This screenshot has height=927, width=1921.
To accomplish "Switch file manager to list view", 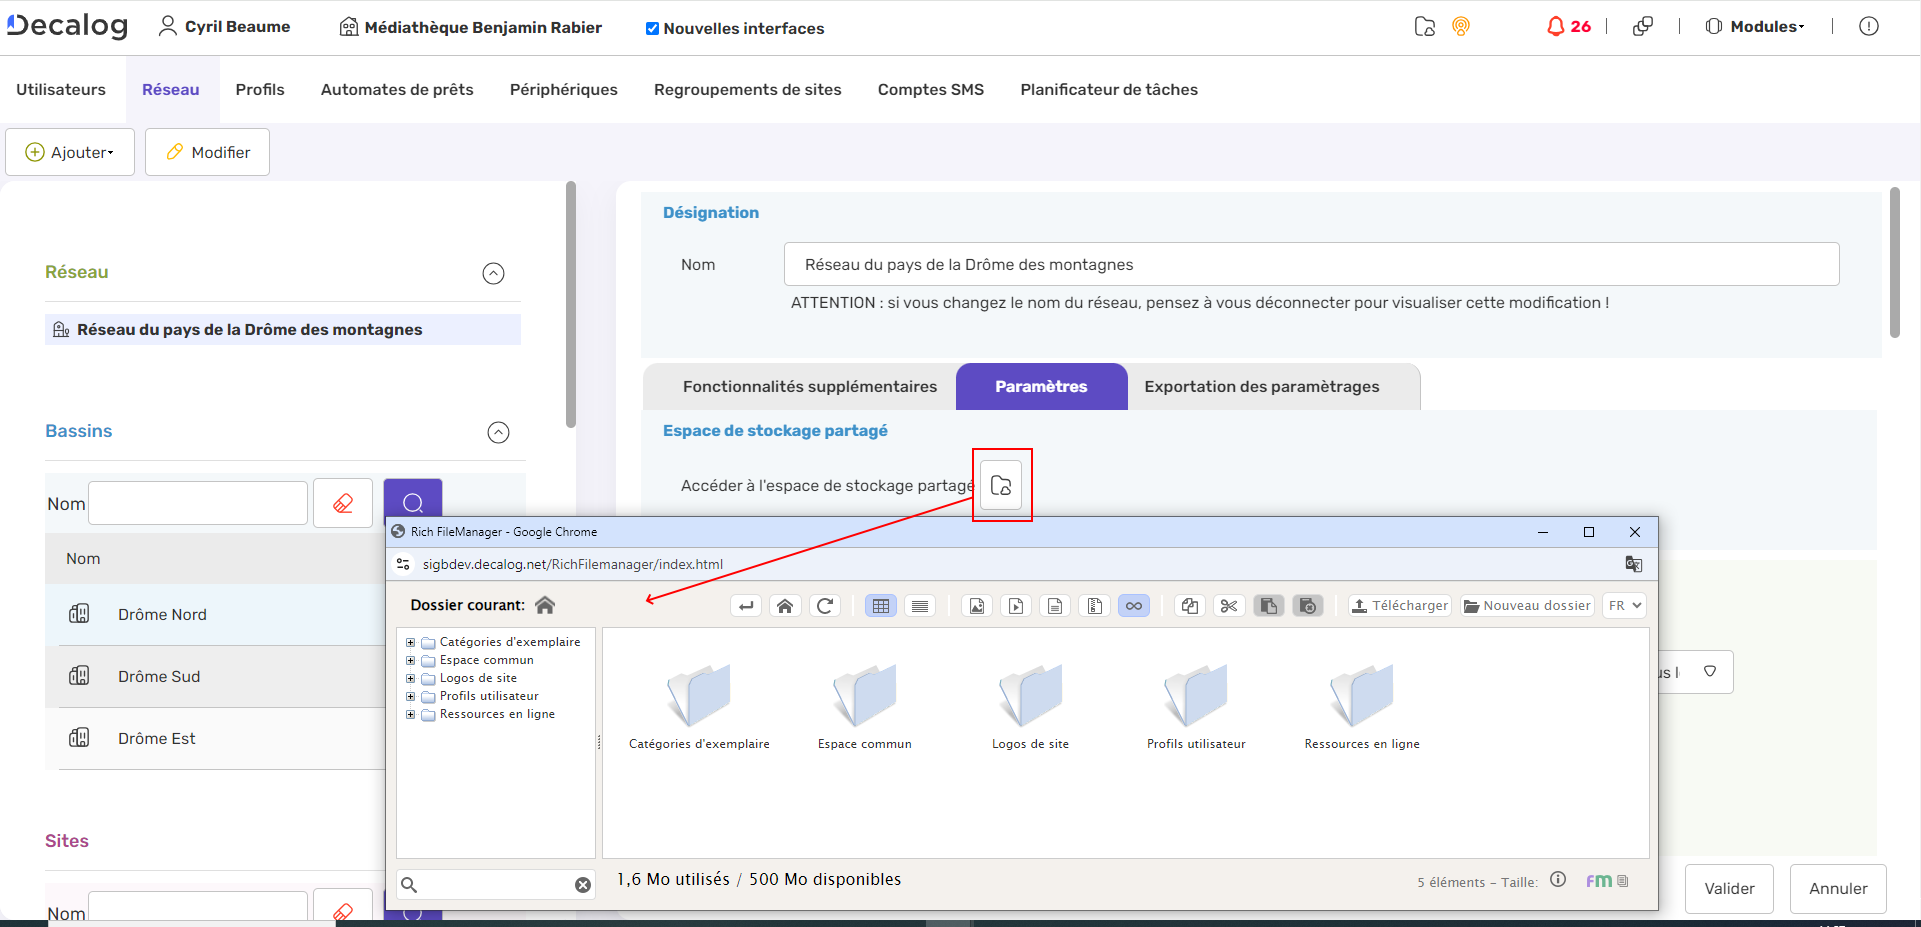I will (x=920, y=606).
